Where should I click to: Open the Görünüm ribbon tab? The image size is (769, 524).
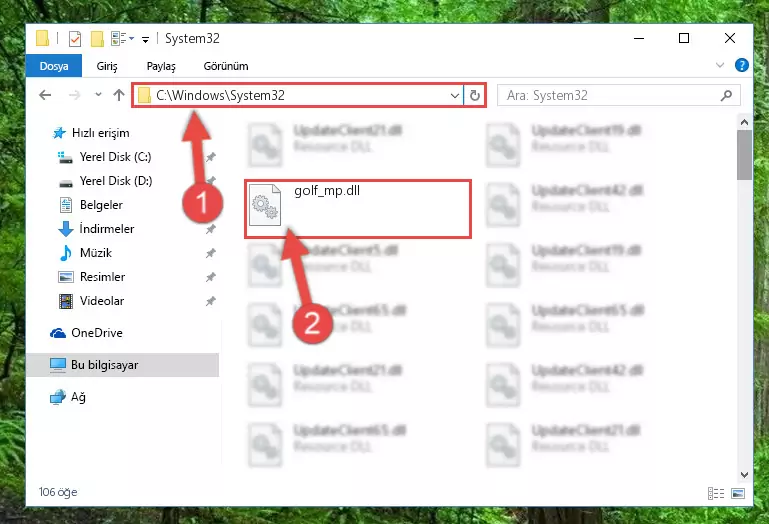(226, 66)
